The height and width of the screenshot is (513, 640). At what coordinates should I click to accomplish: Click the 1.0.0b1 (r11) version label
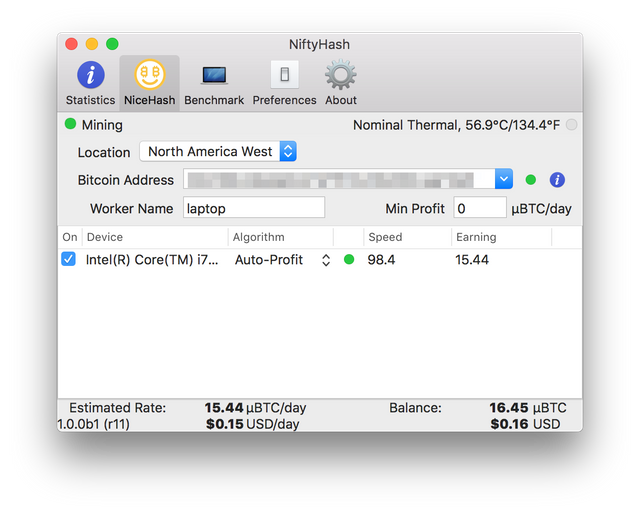pyautogui.click(x=94, y=424)
